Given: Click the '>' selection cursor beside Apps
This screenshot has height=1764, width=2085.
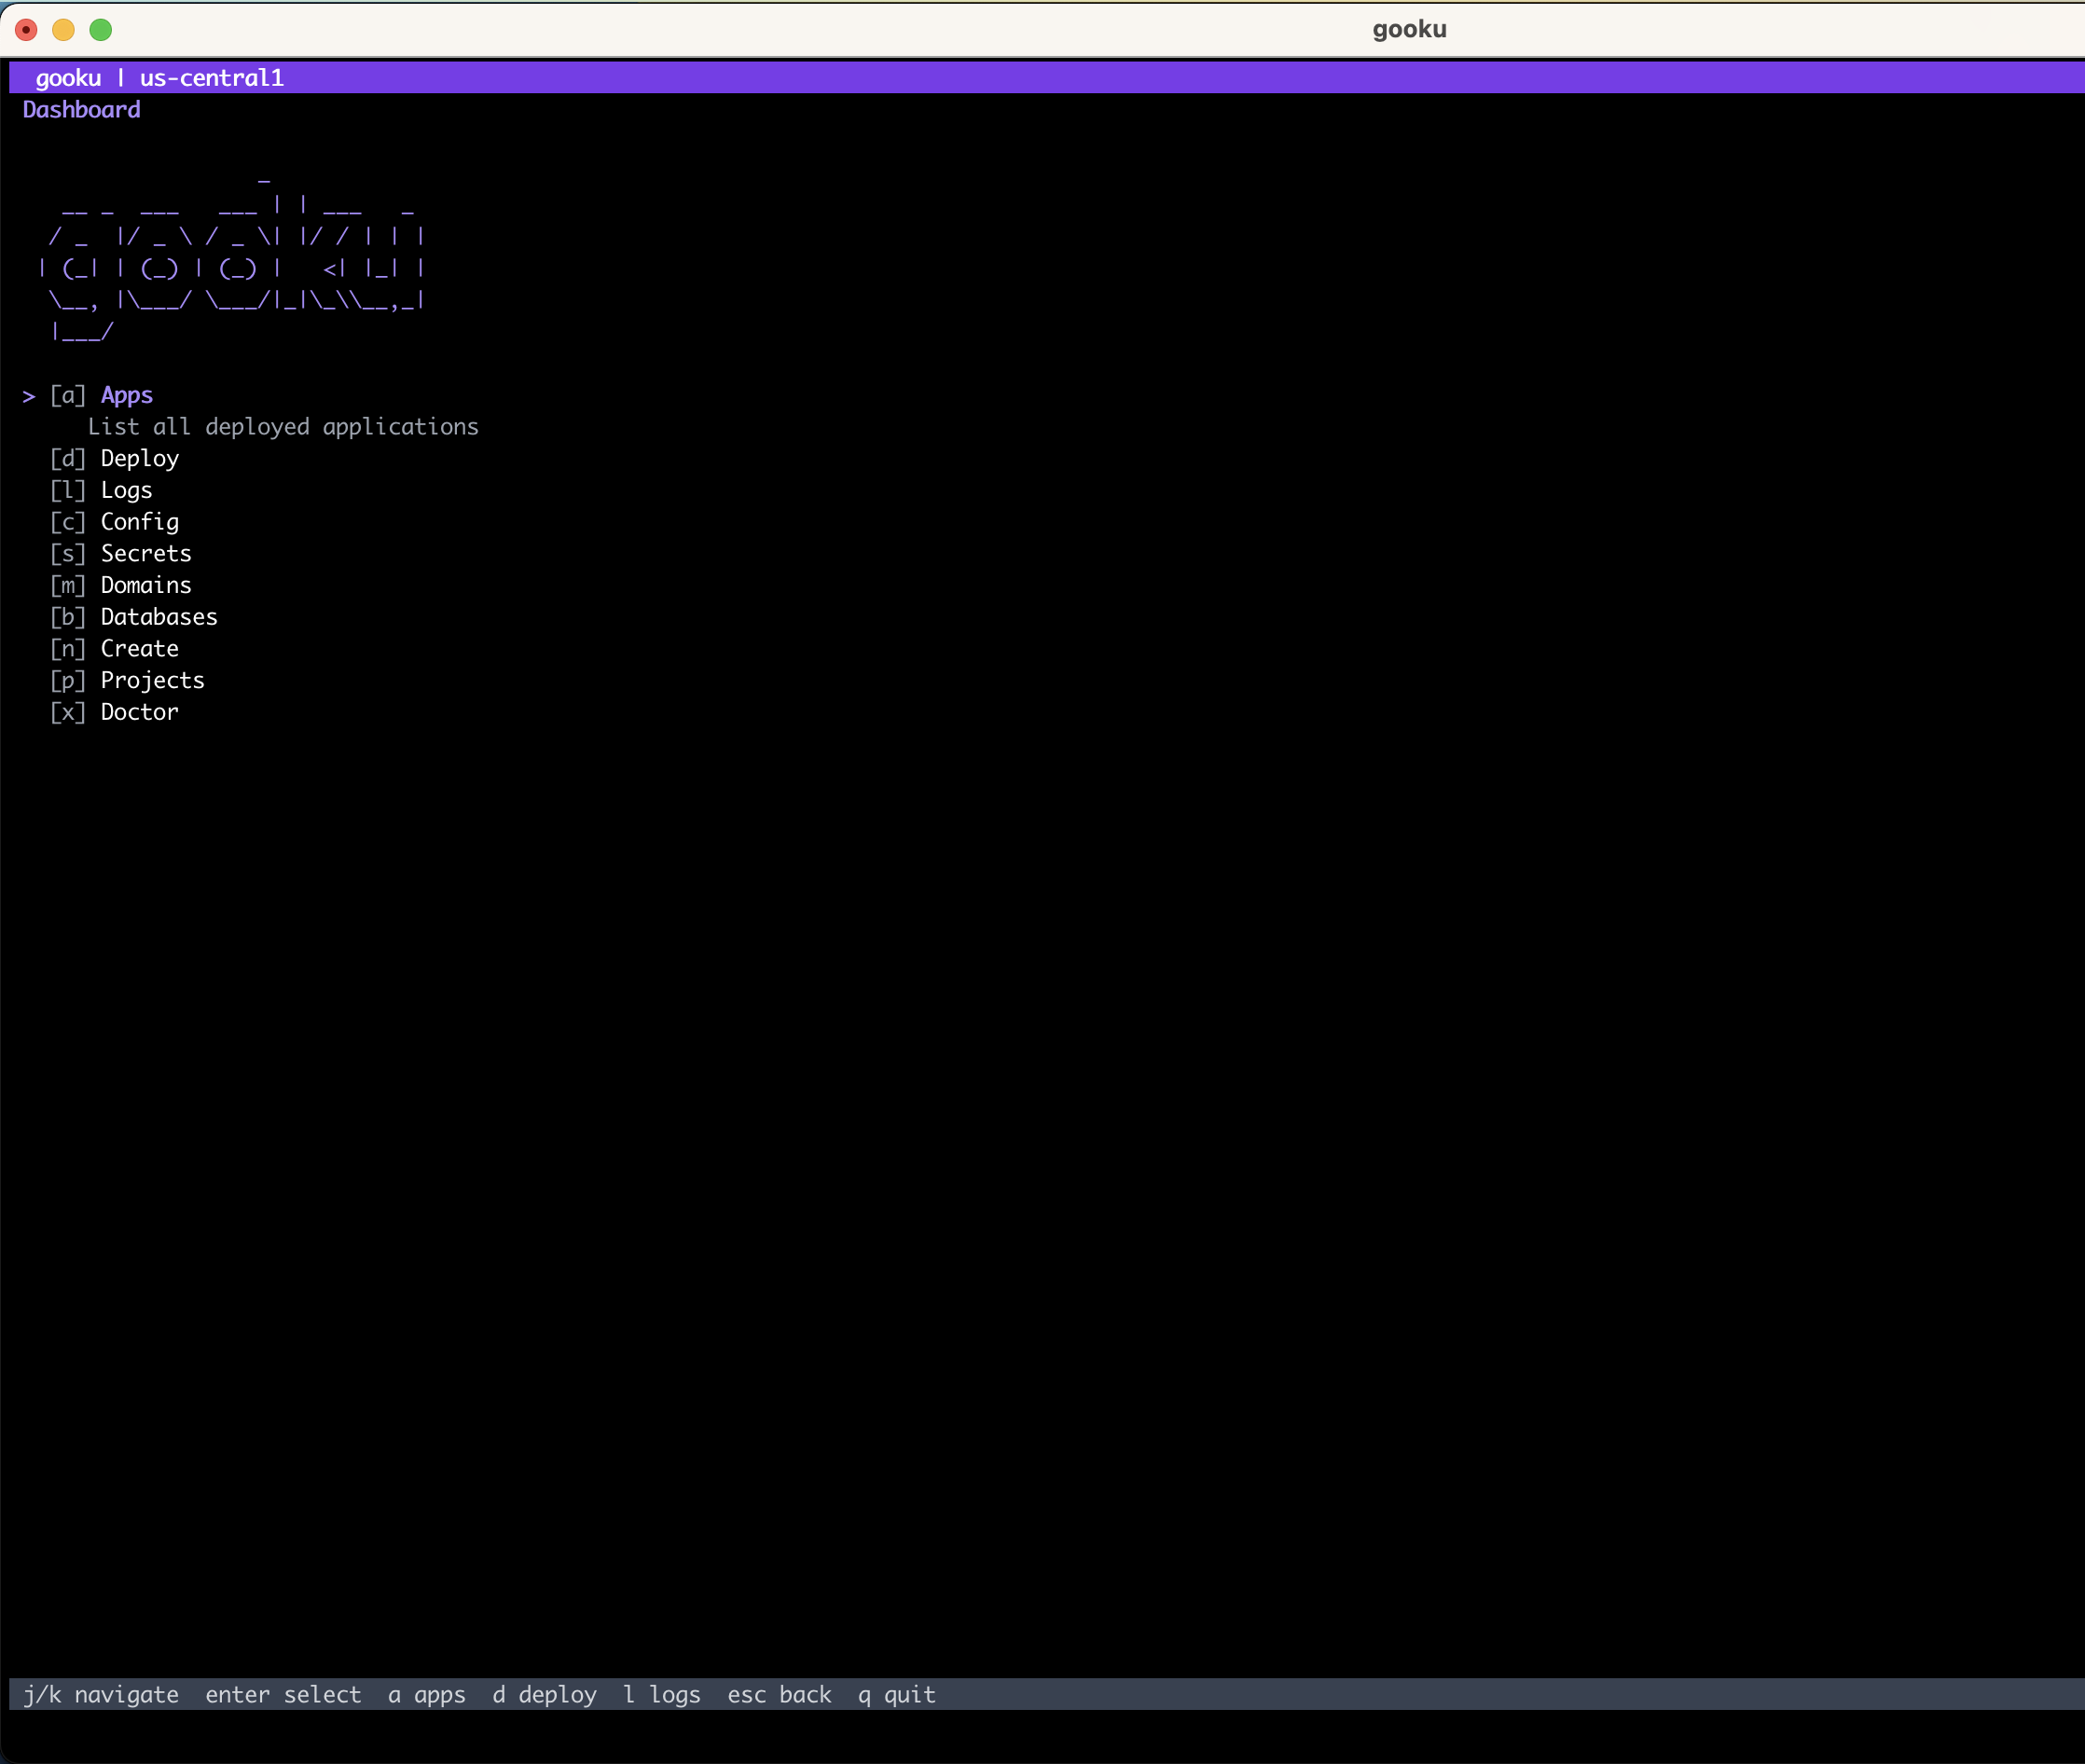Looking at the screenshot, I should click(29, 397).
